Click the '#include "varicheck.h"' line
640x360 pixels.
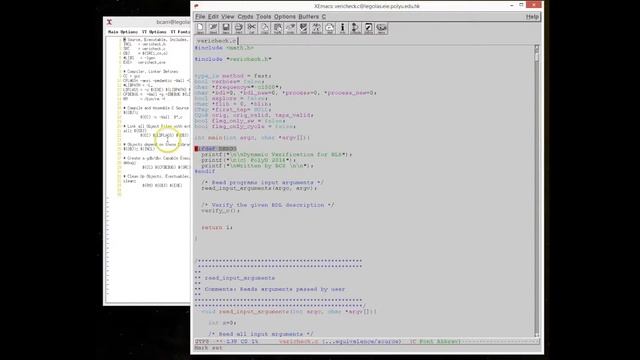[x=233, y=59]
